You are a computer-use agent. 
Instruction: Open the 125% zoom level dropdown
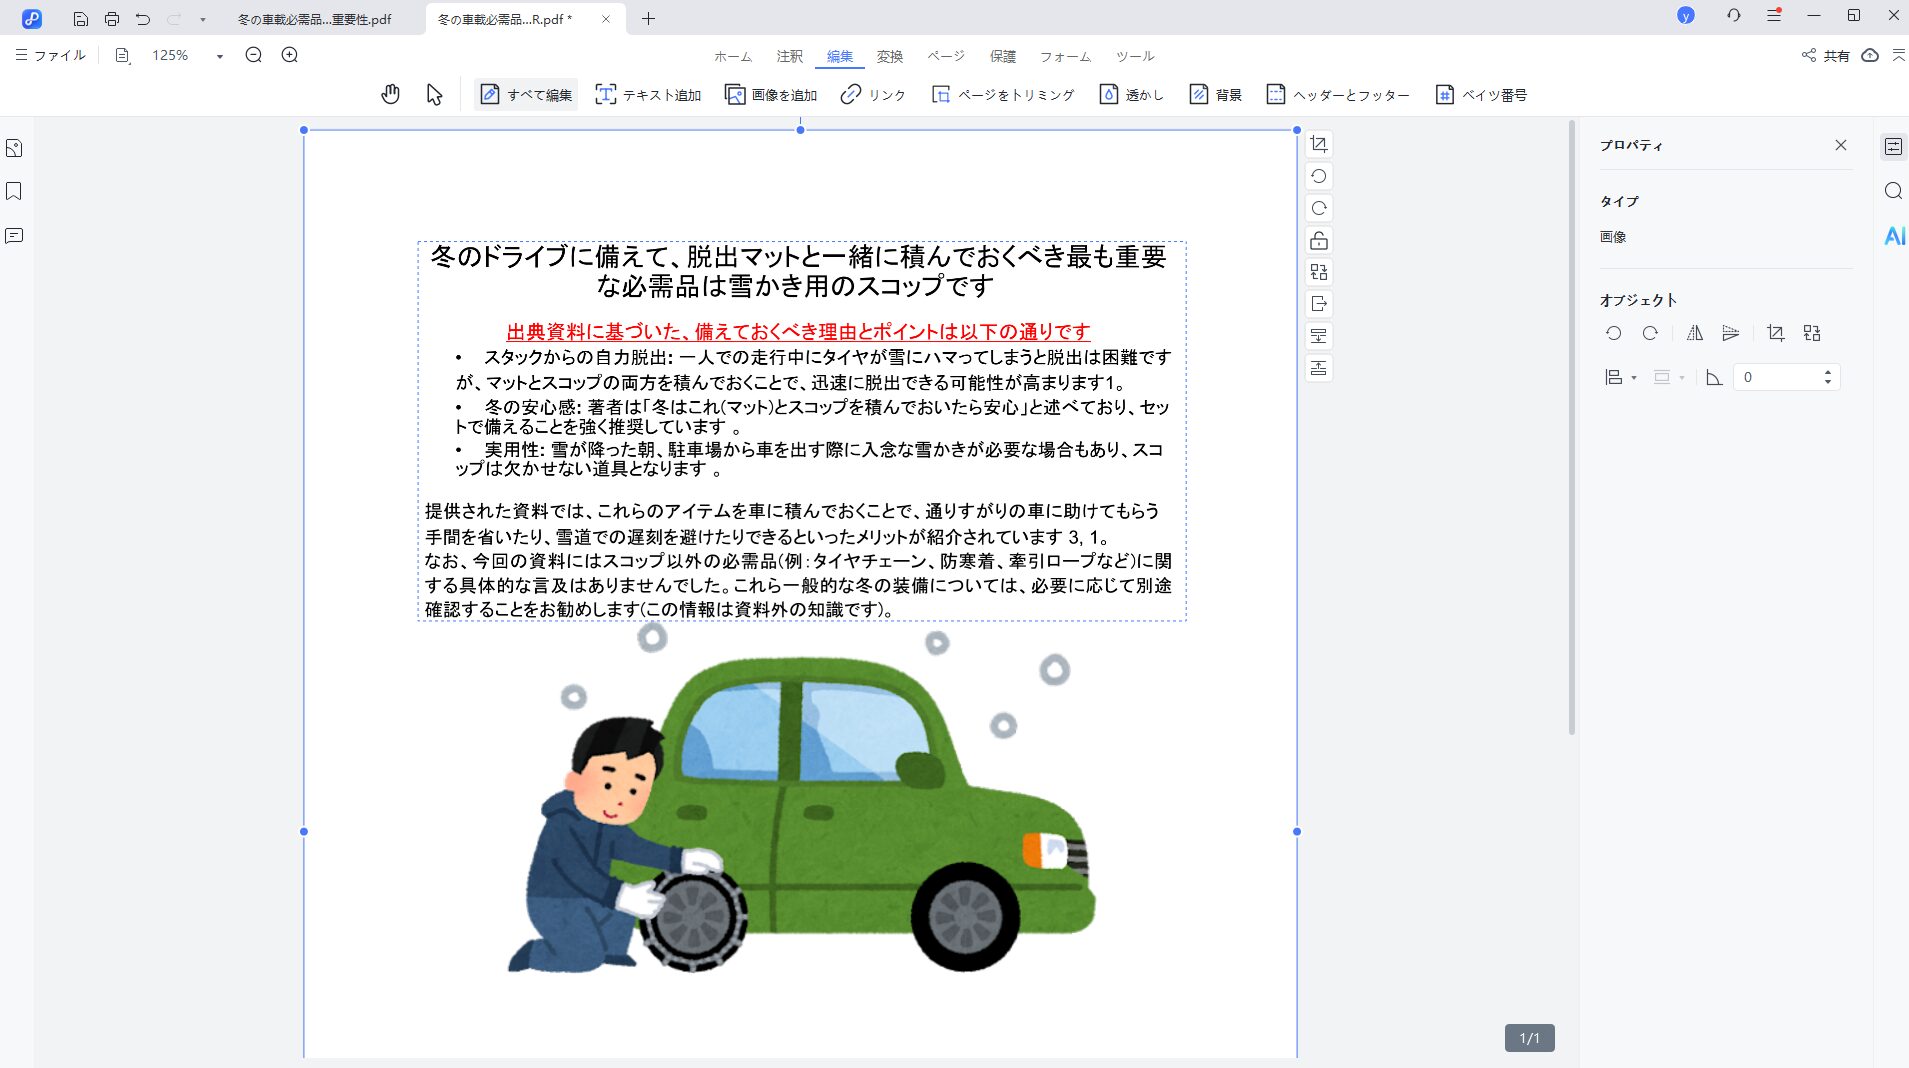(219, 56)
